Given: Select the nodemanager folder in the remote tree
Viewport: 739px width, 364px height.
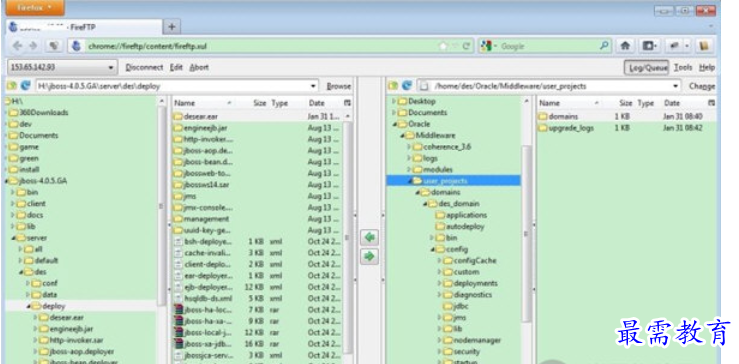Looking at the screenshot, I should pyautogui.click(x=477, y=340).
